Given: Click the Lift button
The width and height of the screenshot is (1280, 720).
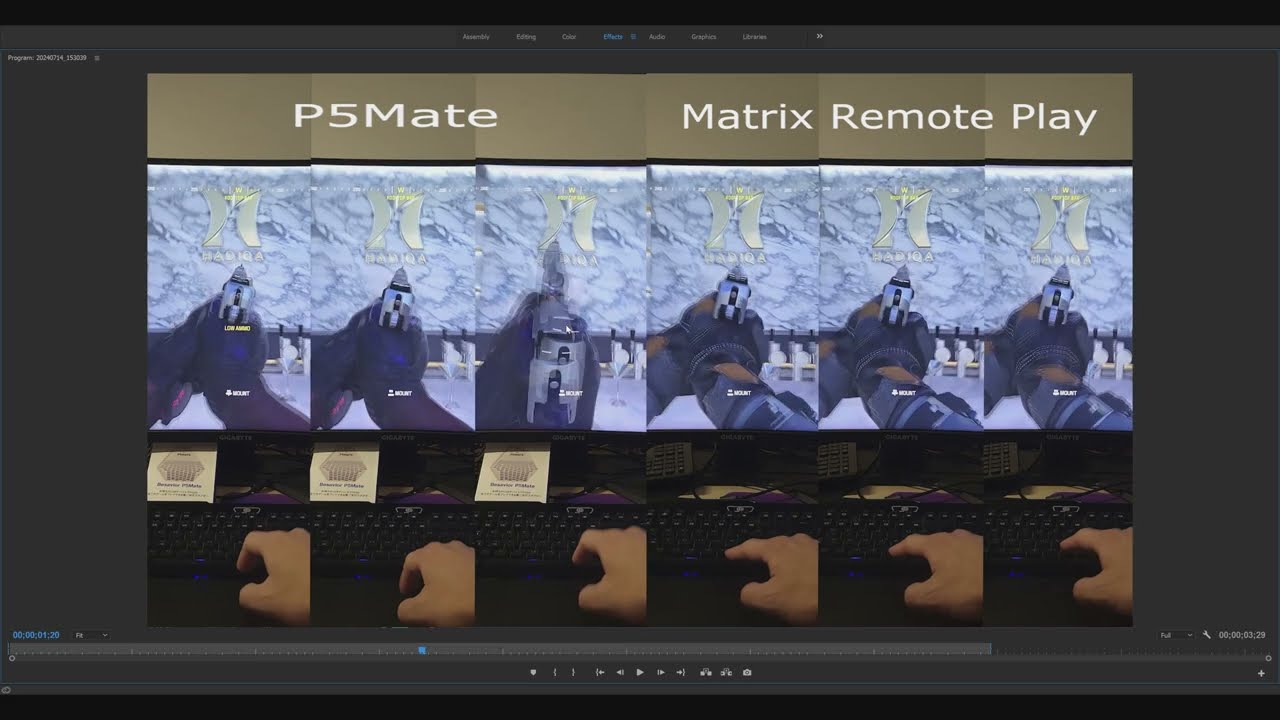Looking at the screenshot, I should (x=706, y=672).
